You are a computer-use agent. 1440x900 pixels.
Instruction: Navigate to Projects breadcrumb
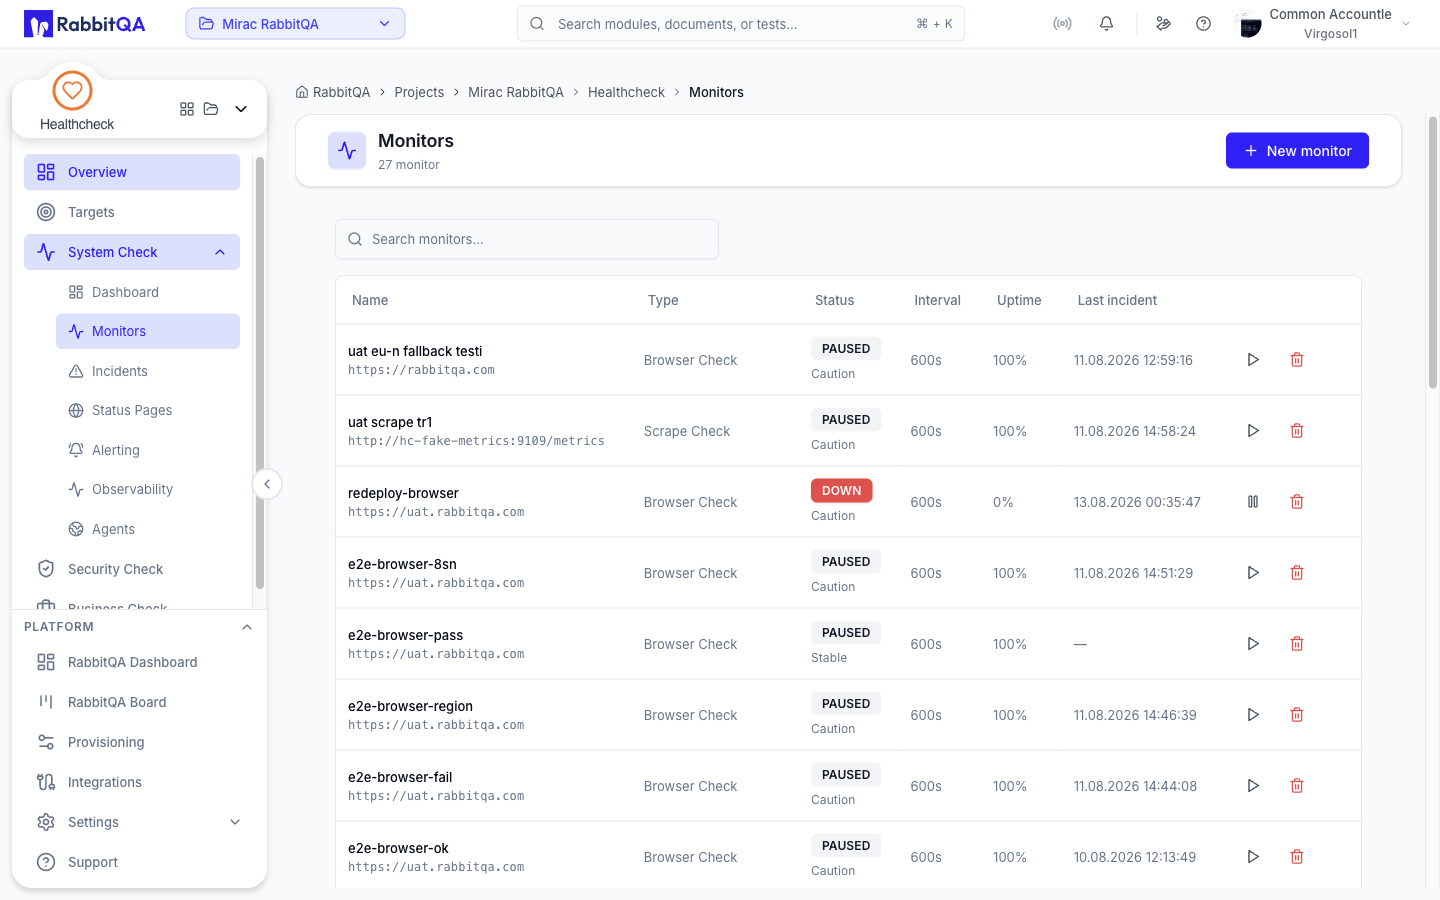419,92
